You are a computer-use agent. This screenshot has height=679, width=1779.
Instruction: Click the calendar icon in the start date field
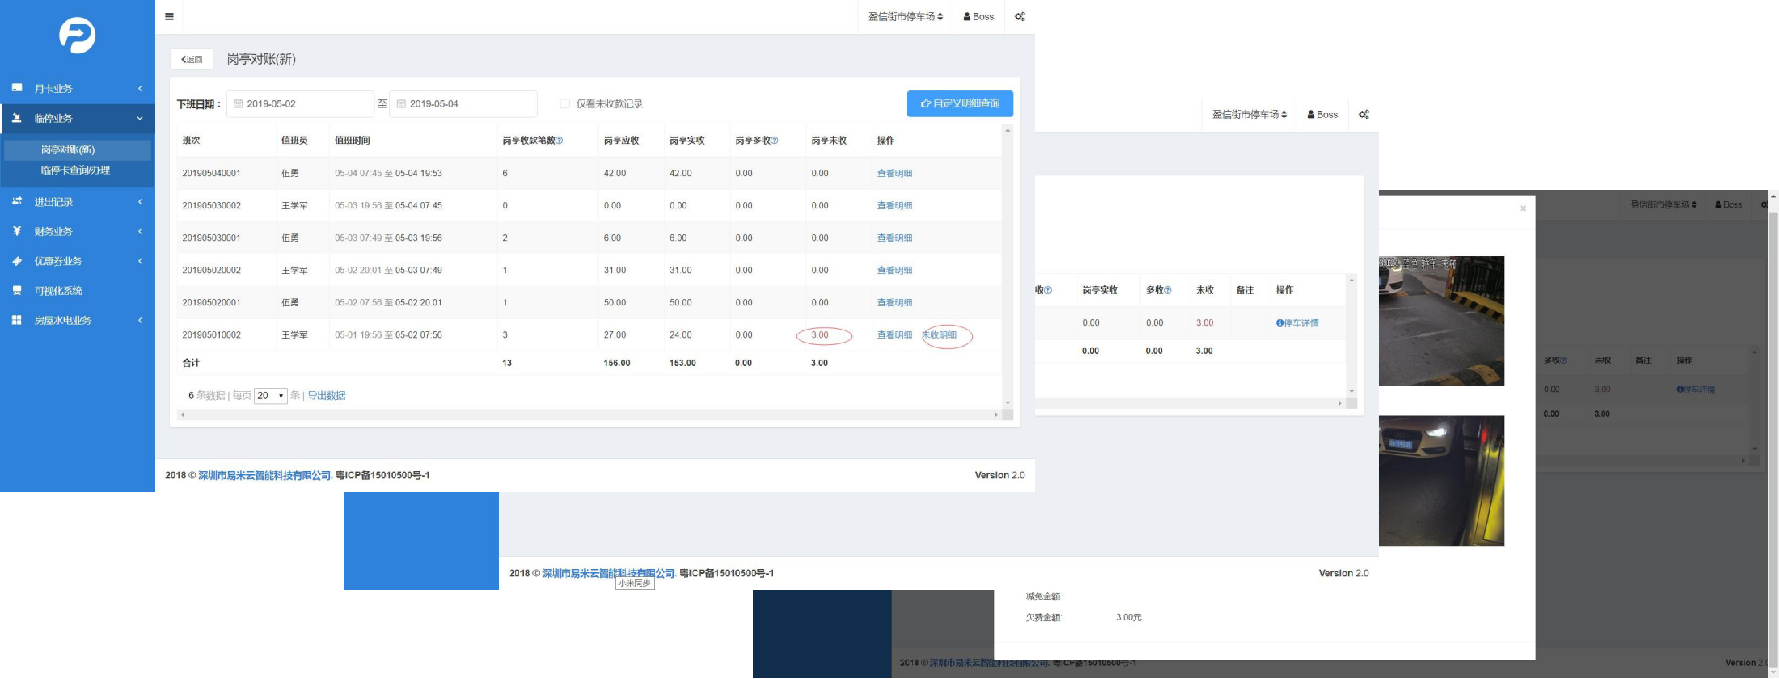(239, 104)
